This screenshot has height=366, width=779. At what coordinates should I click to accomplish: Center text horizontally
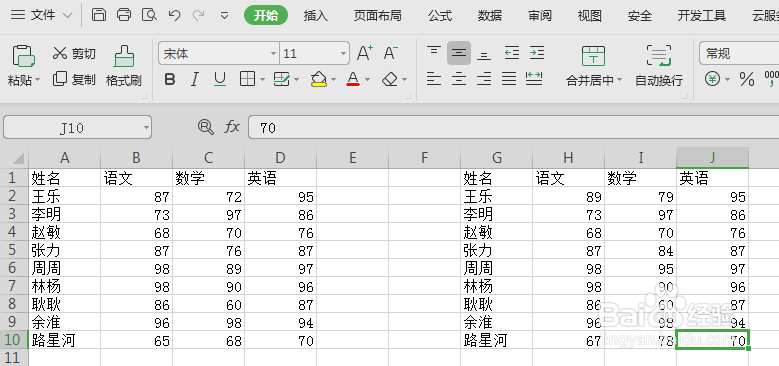[x=459, y=78]
